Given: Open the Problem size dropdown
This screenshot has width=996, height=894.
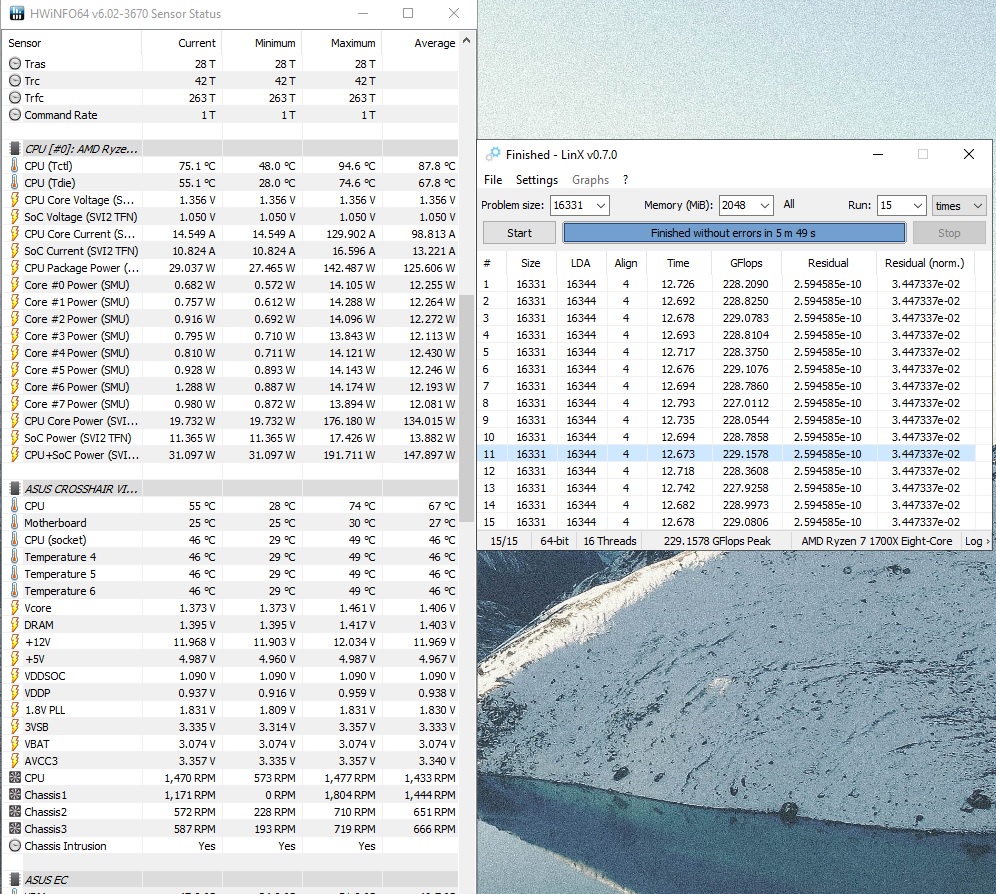Looking at the screenshot, I should point(600,205).
